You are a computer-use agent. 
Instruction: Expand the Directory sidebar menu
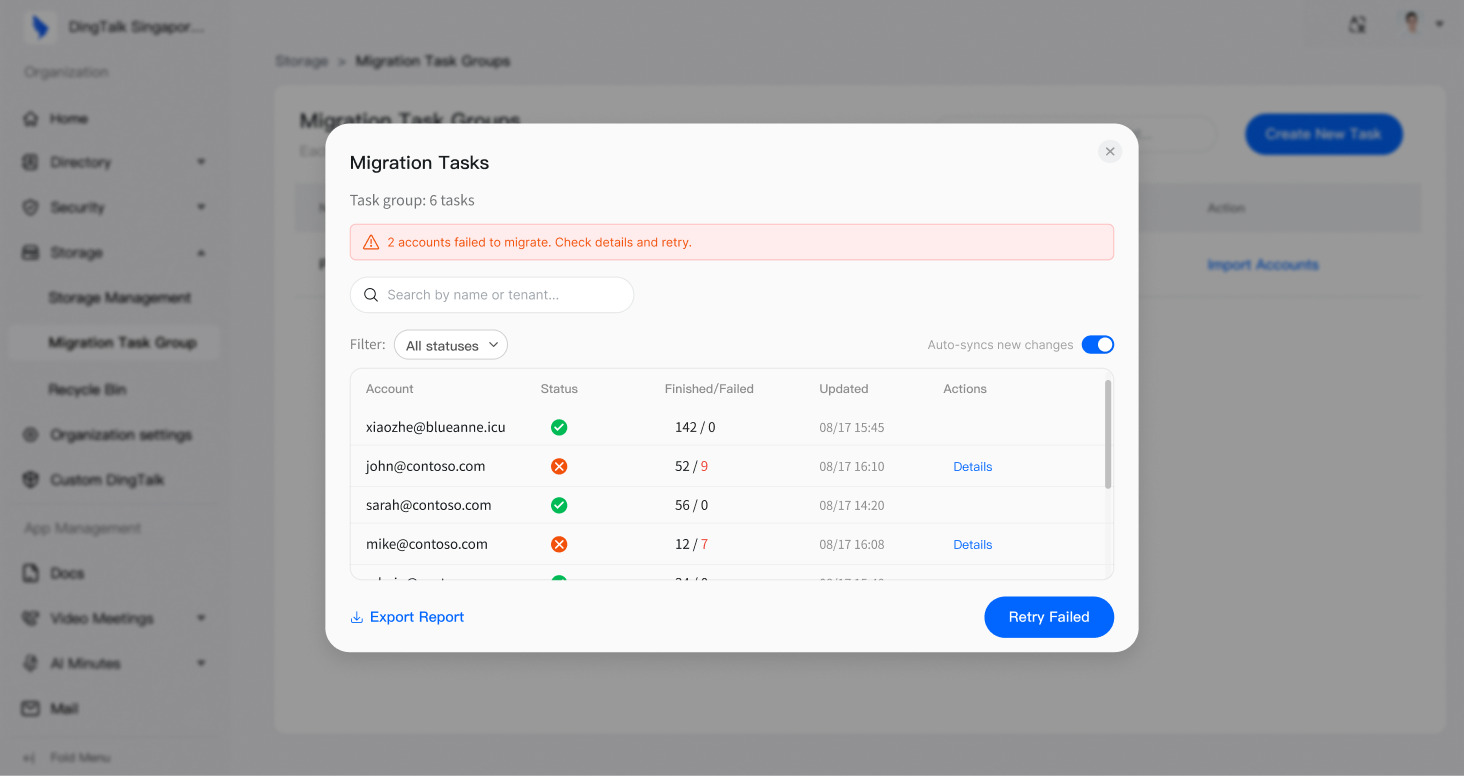click(114, 162)
